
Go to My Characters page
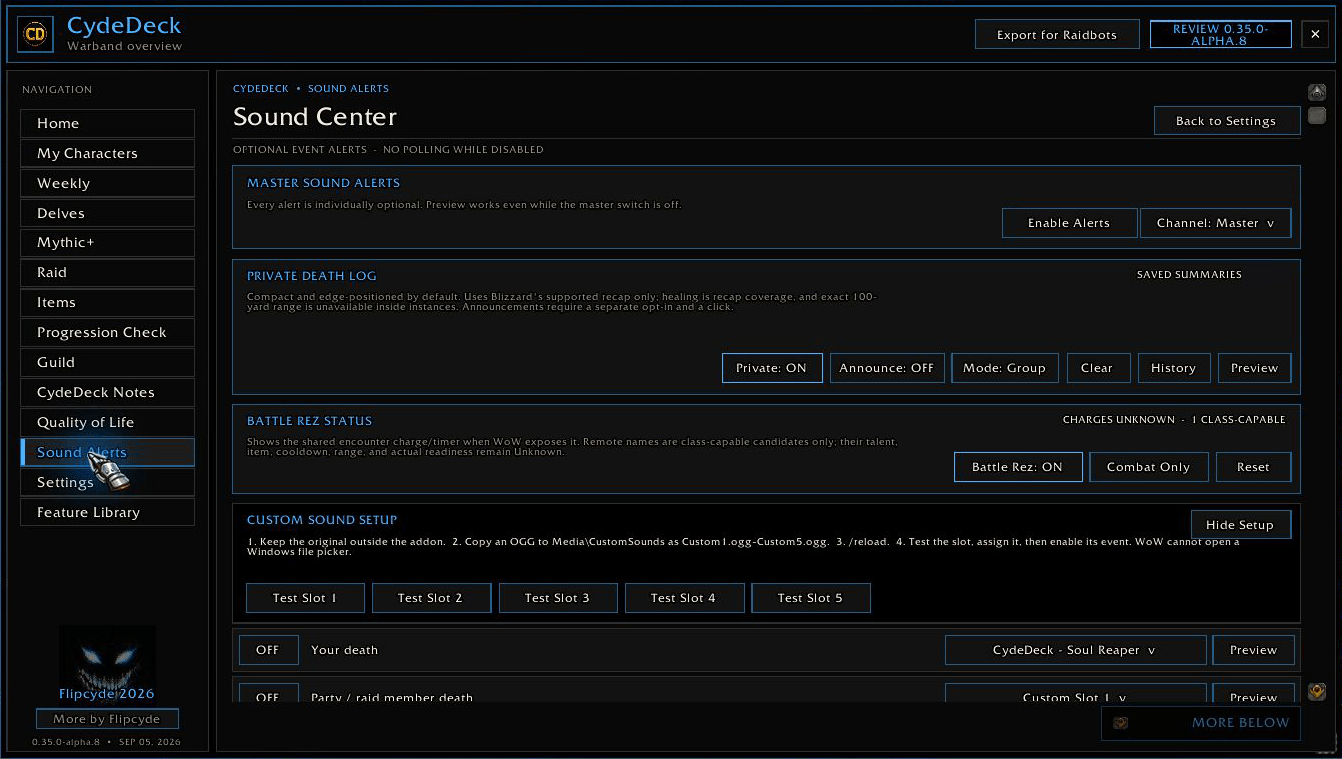coord(107,153)
